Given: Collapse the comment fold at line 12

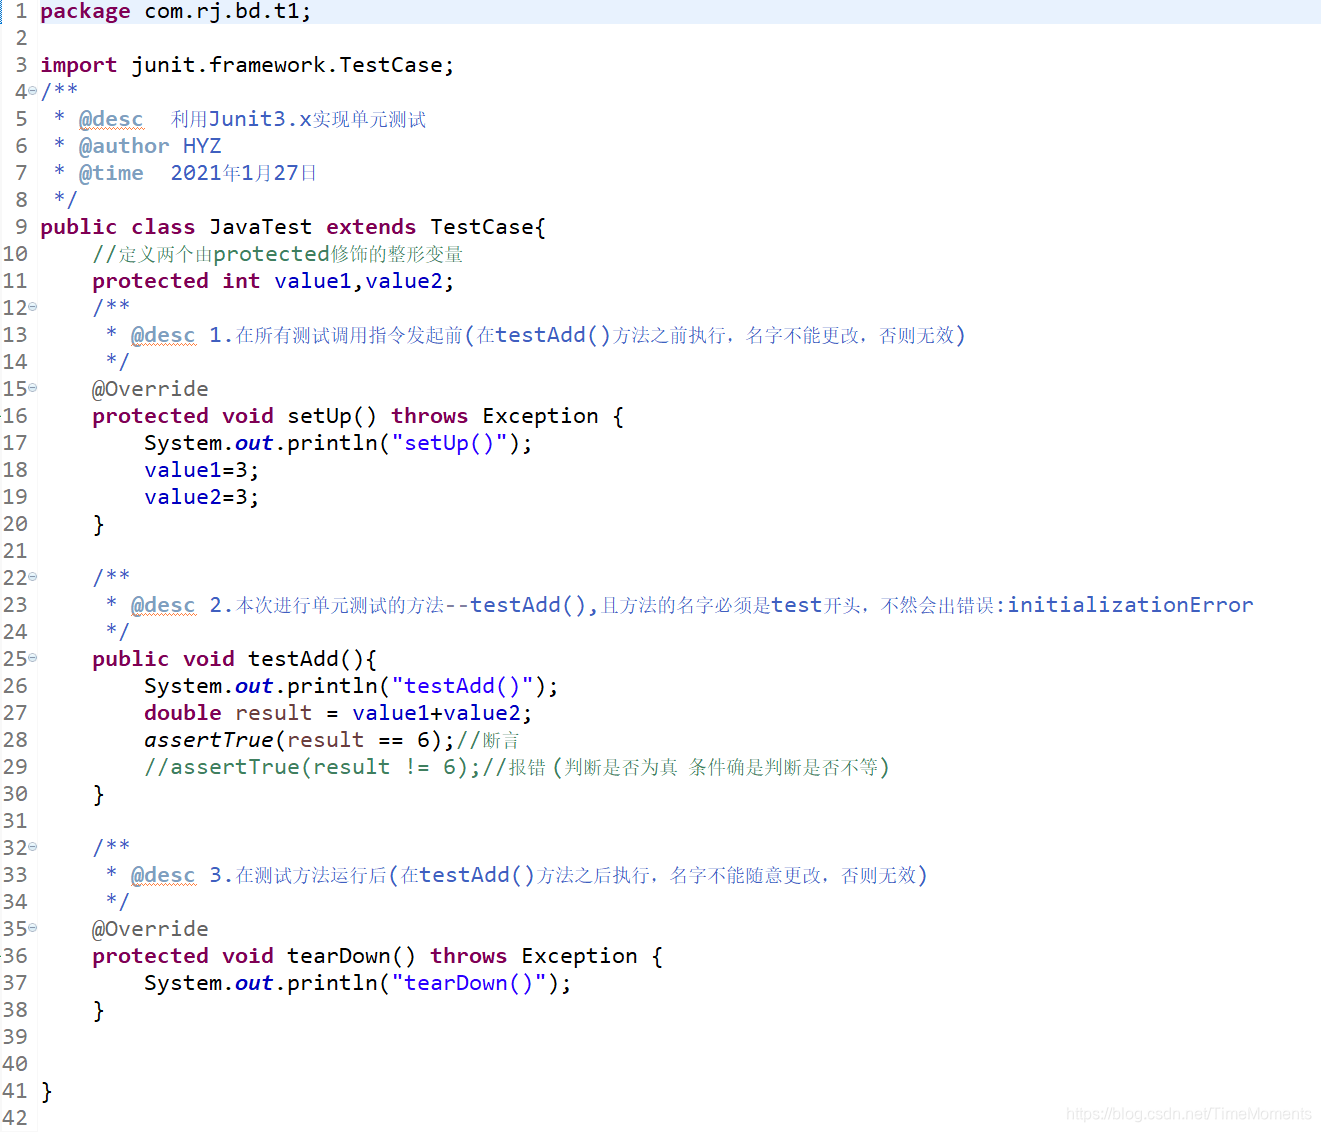Looking at the screenshot, I should 33,307.
